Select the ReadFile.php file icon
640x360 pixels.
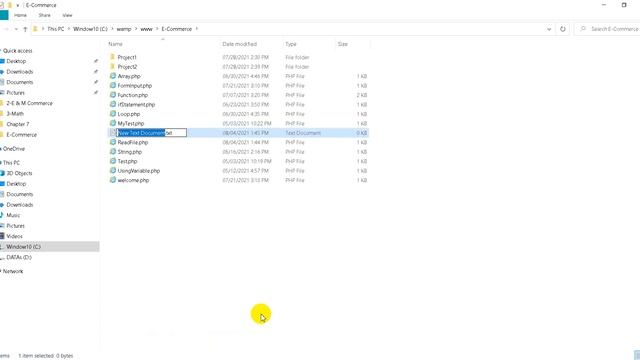click(113, 142)
